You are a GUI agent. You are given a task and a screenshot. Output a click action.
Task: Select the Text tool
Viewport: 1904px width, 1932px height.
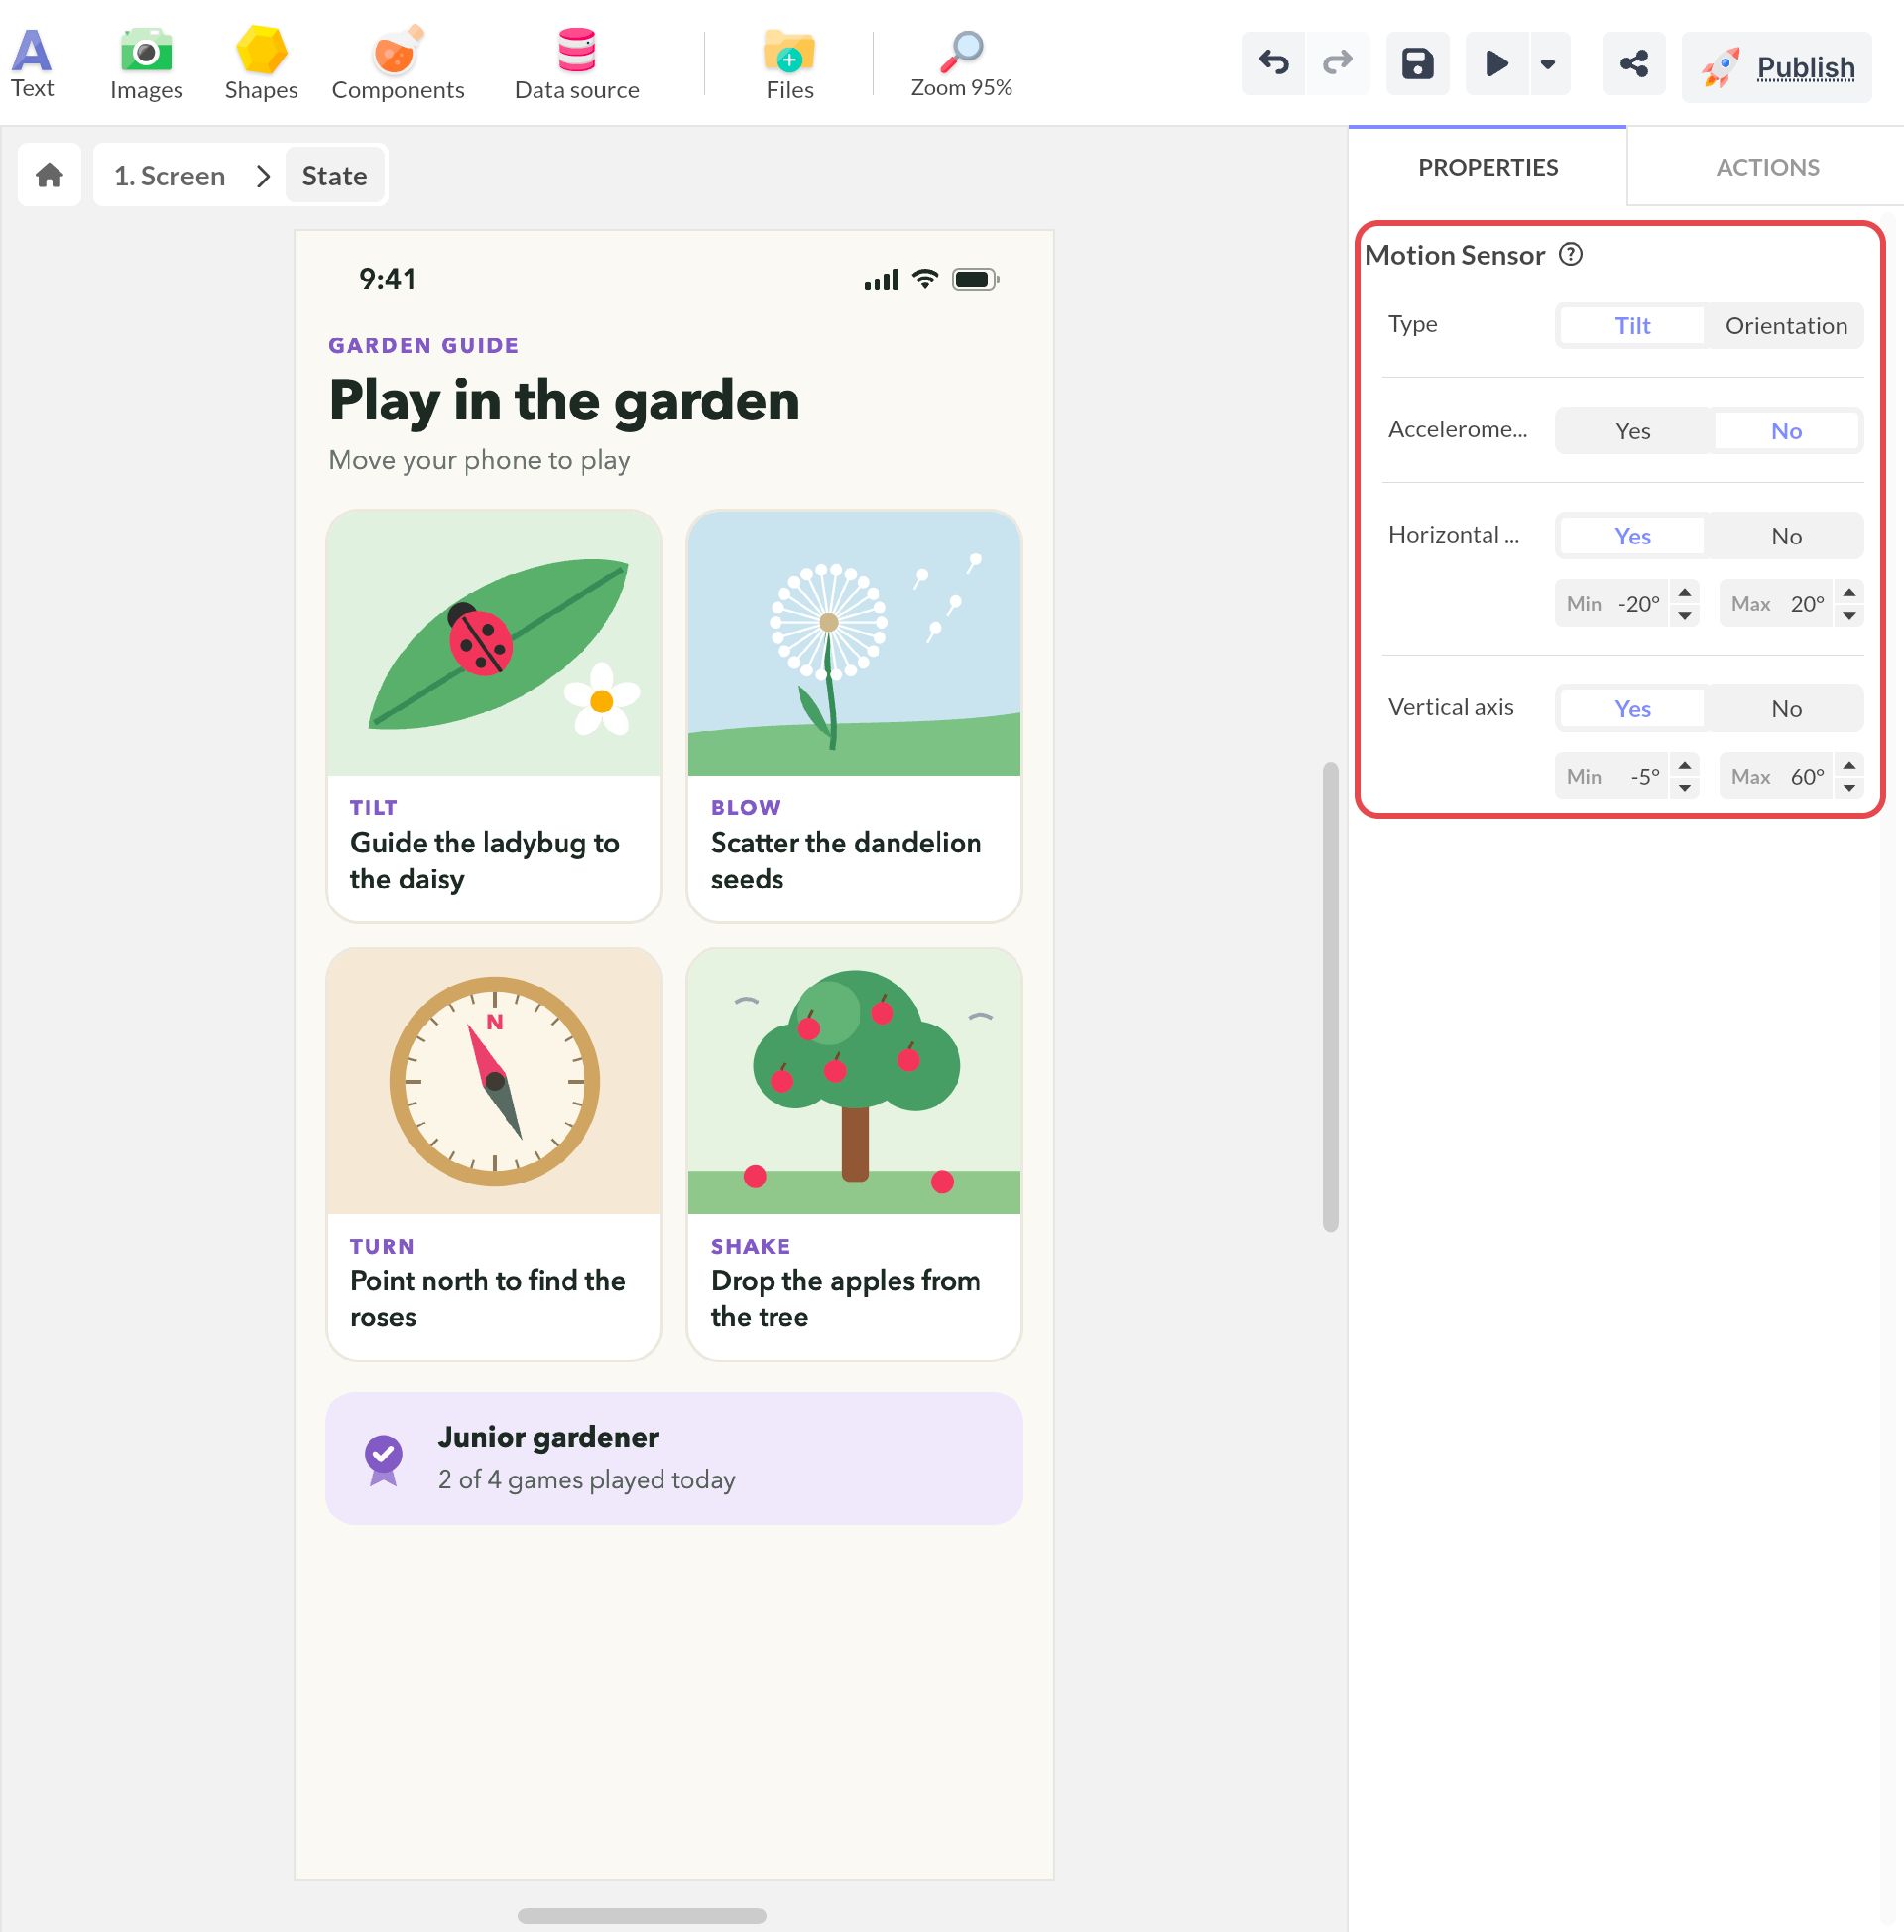[32, 64]
